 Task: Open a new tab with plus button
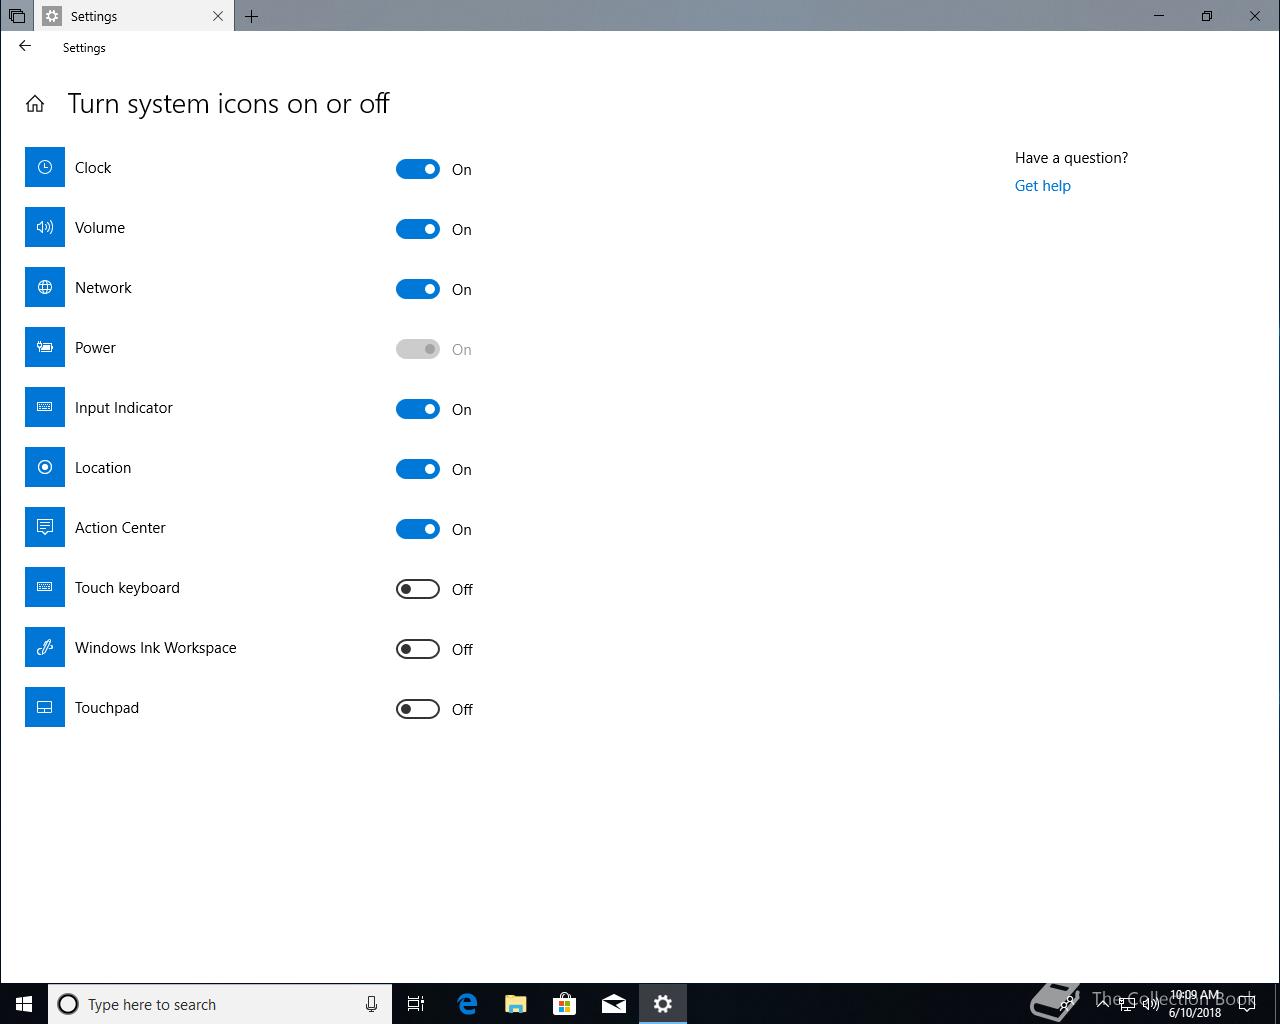251,16
